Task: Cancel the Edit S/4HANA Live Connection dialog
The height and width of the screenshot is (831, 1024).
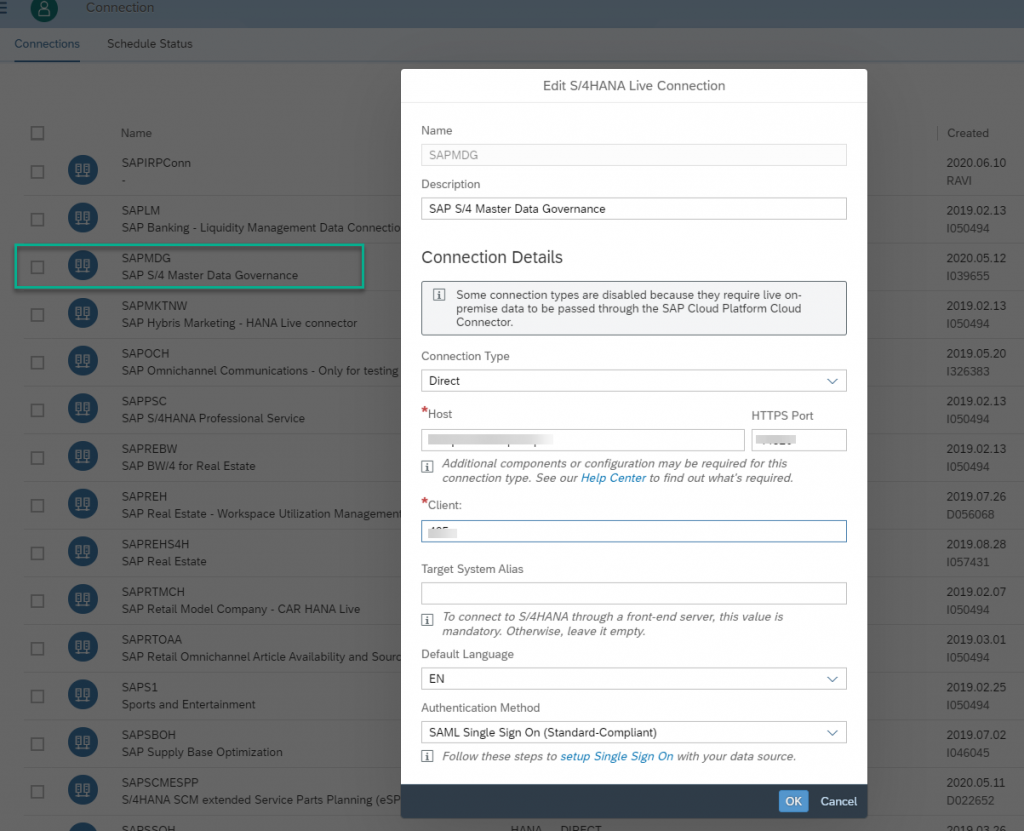Action: coord(839,801)
